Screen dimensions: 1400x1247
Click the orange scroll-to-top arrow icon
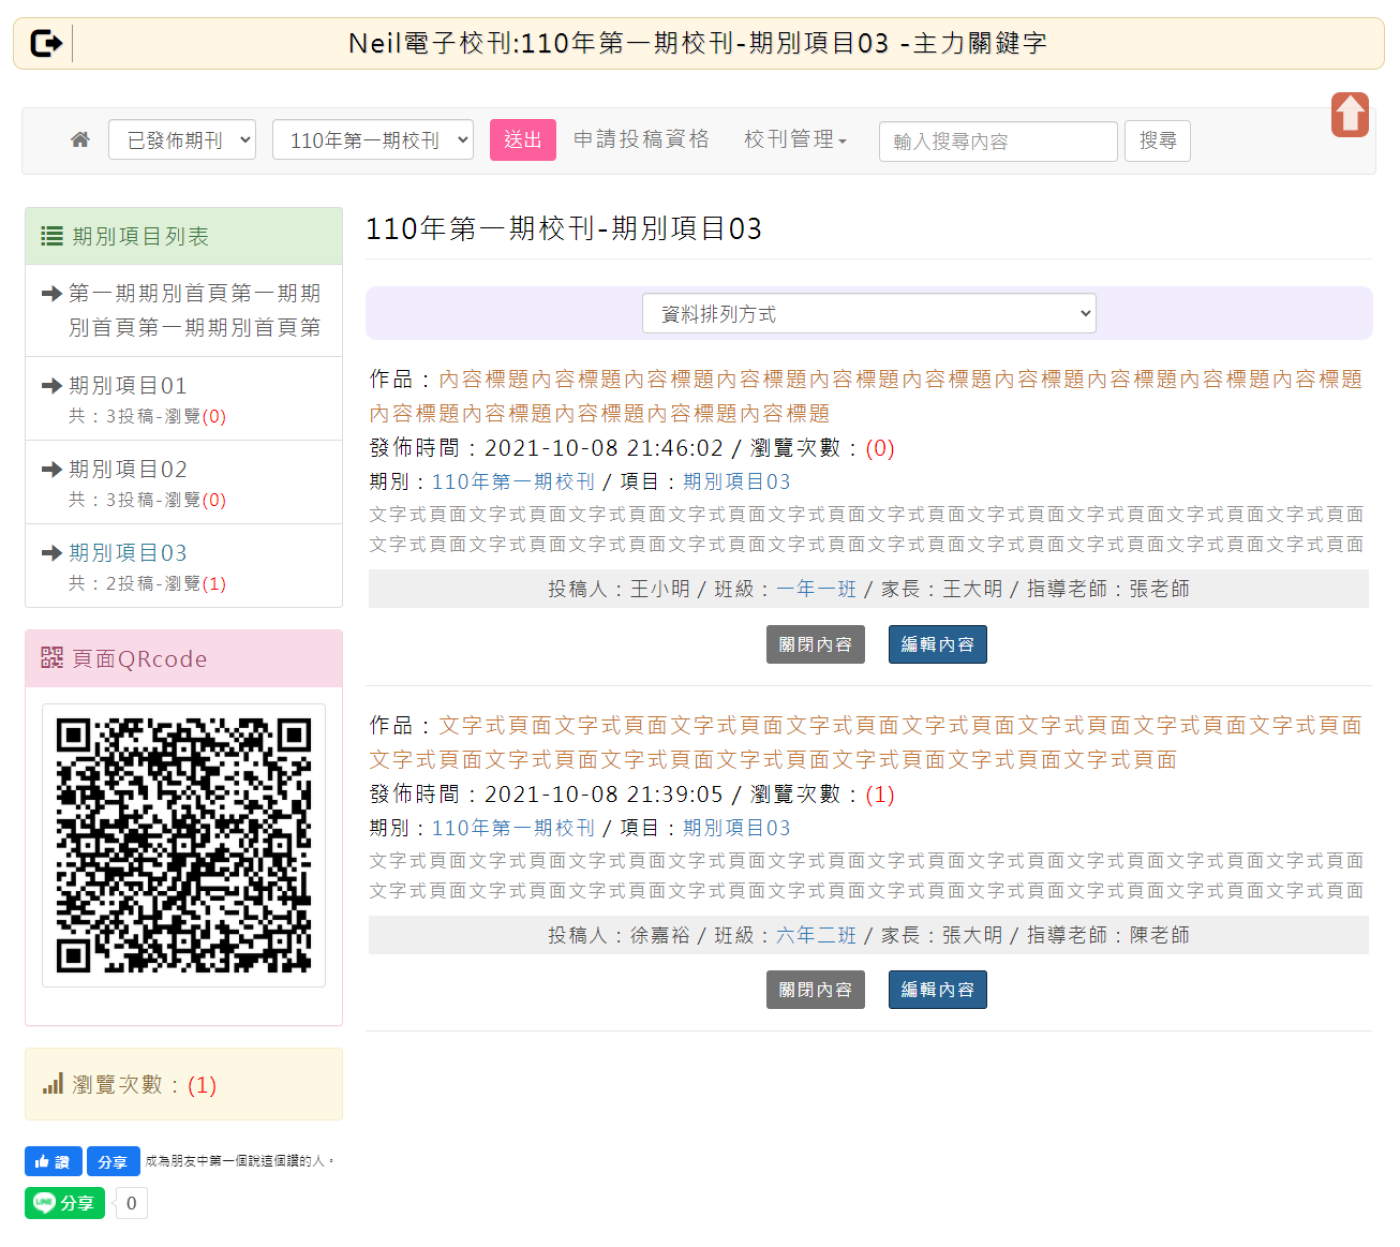pyautogui.click(x=1349, y=114)
